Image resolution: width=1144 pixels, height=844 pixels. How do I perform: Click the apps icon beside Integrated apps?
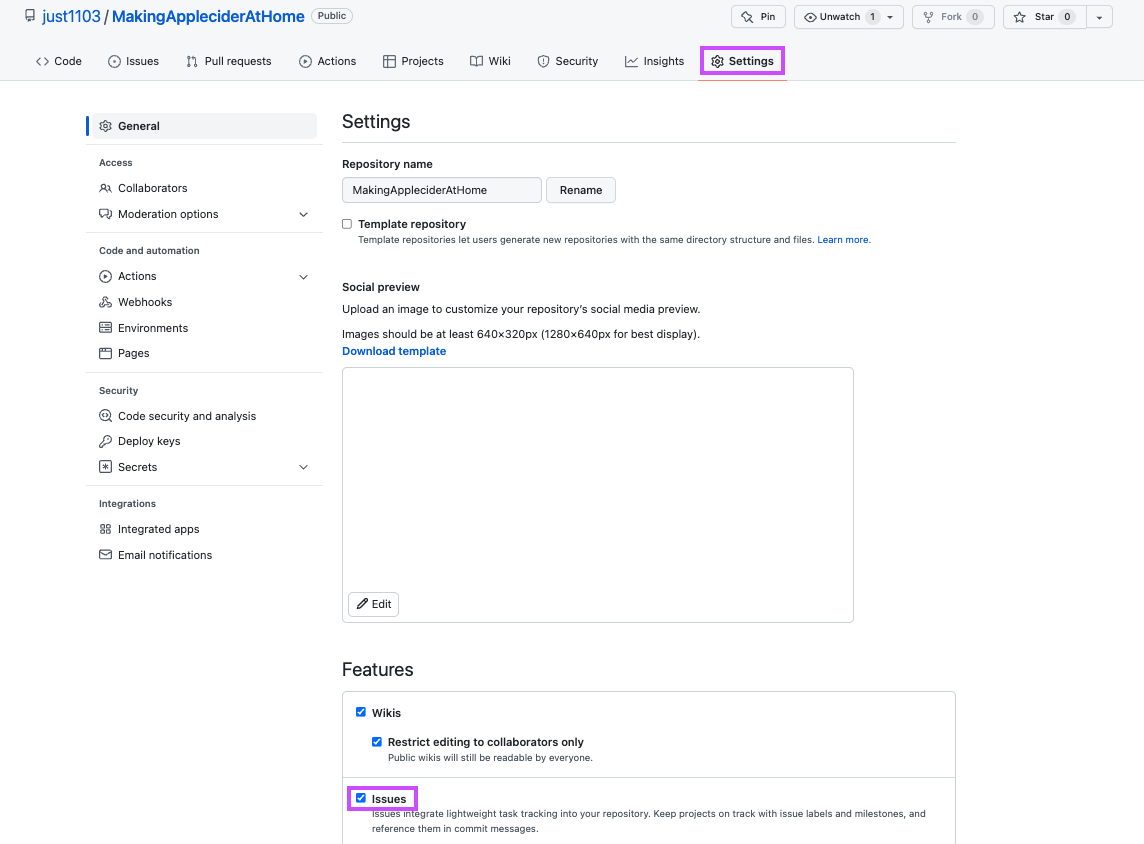tap(106, 529)
